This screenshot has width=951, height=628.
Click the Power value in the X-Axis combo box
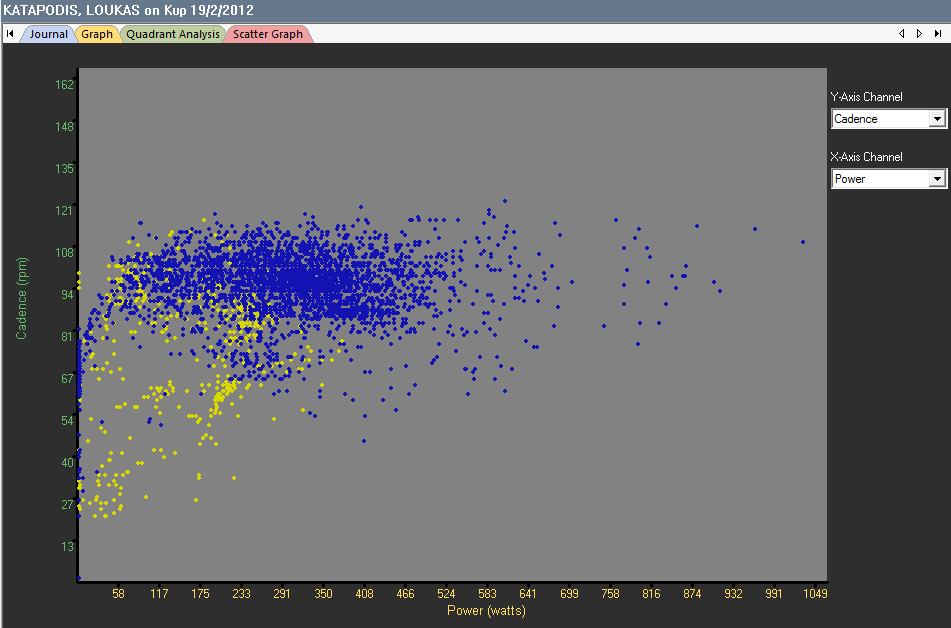pos(879,179)
